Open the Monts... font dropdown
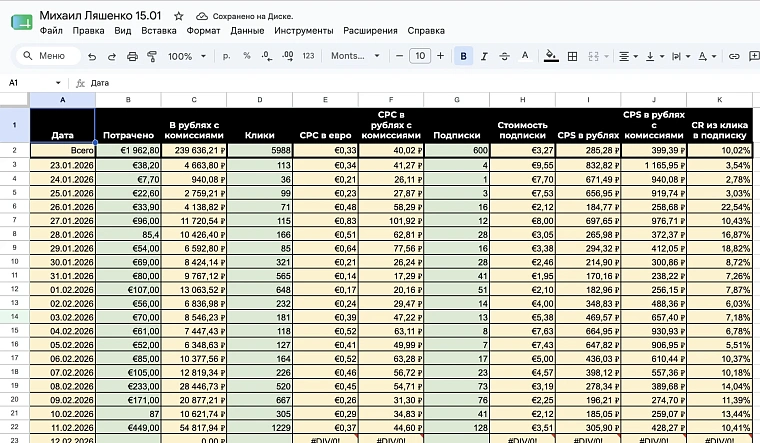The image size is (760, 443). click(x=355, y=56)
